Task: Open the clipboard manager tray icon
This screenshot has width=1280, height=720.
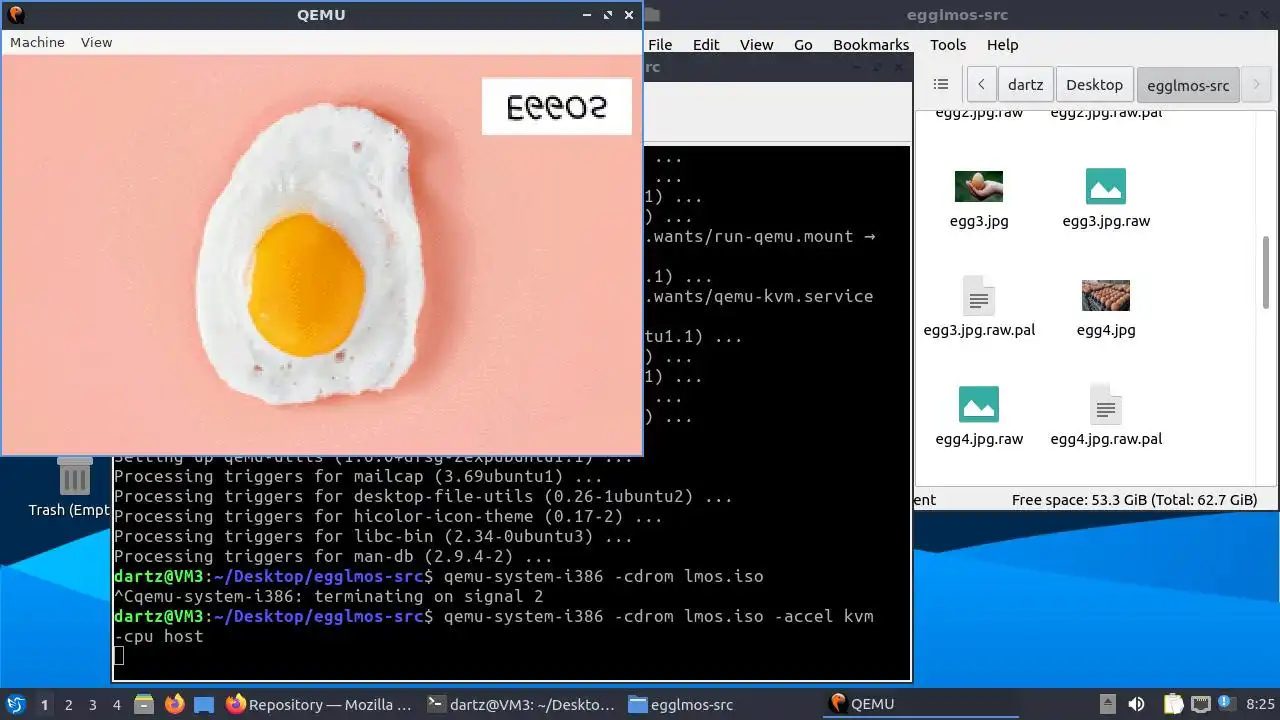Action: tap(1173, 704)
